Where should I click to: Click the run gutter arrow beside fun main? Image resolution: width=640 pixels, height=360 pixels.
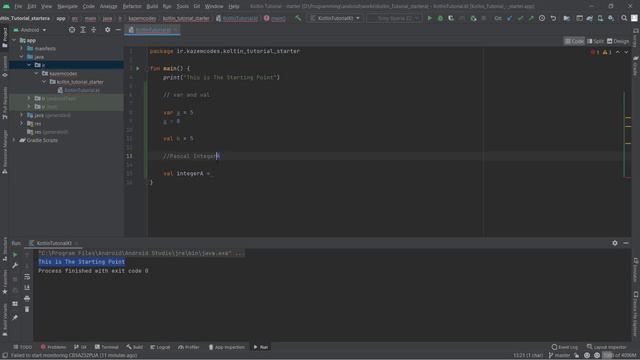tap(138, 69)
